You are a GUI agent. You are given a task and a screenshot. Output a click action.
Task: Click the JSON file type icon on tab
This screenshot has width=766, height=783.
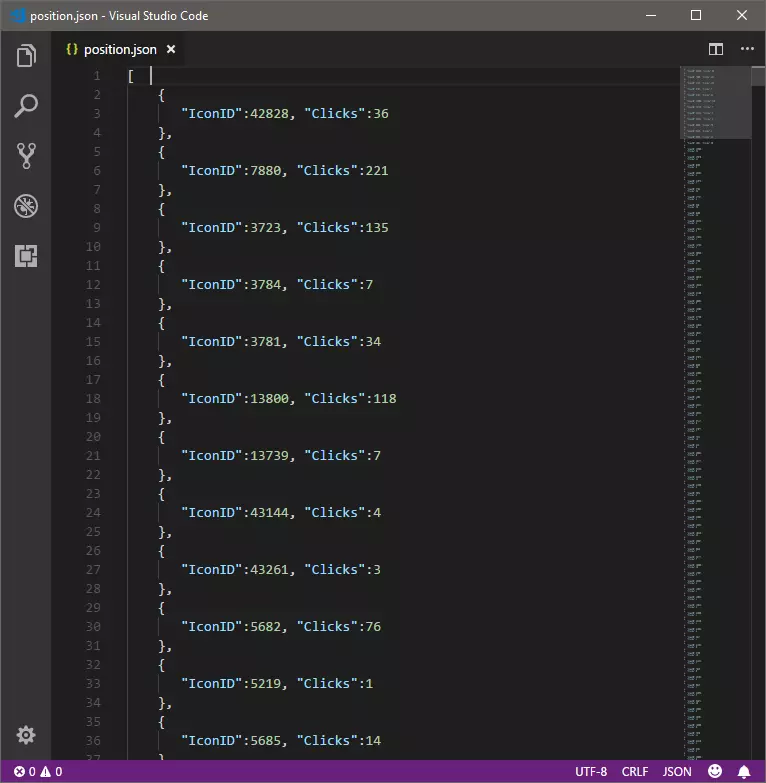pyautogui.click(x=72, y=49)
